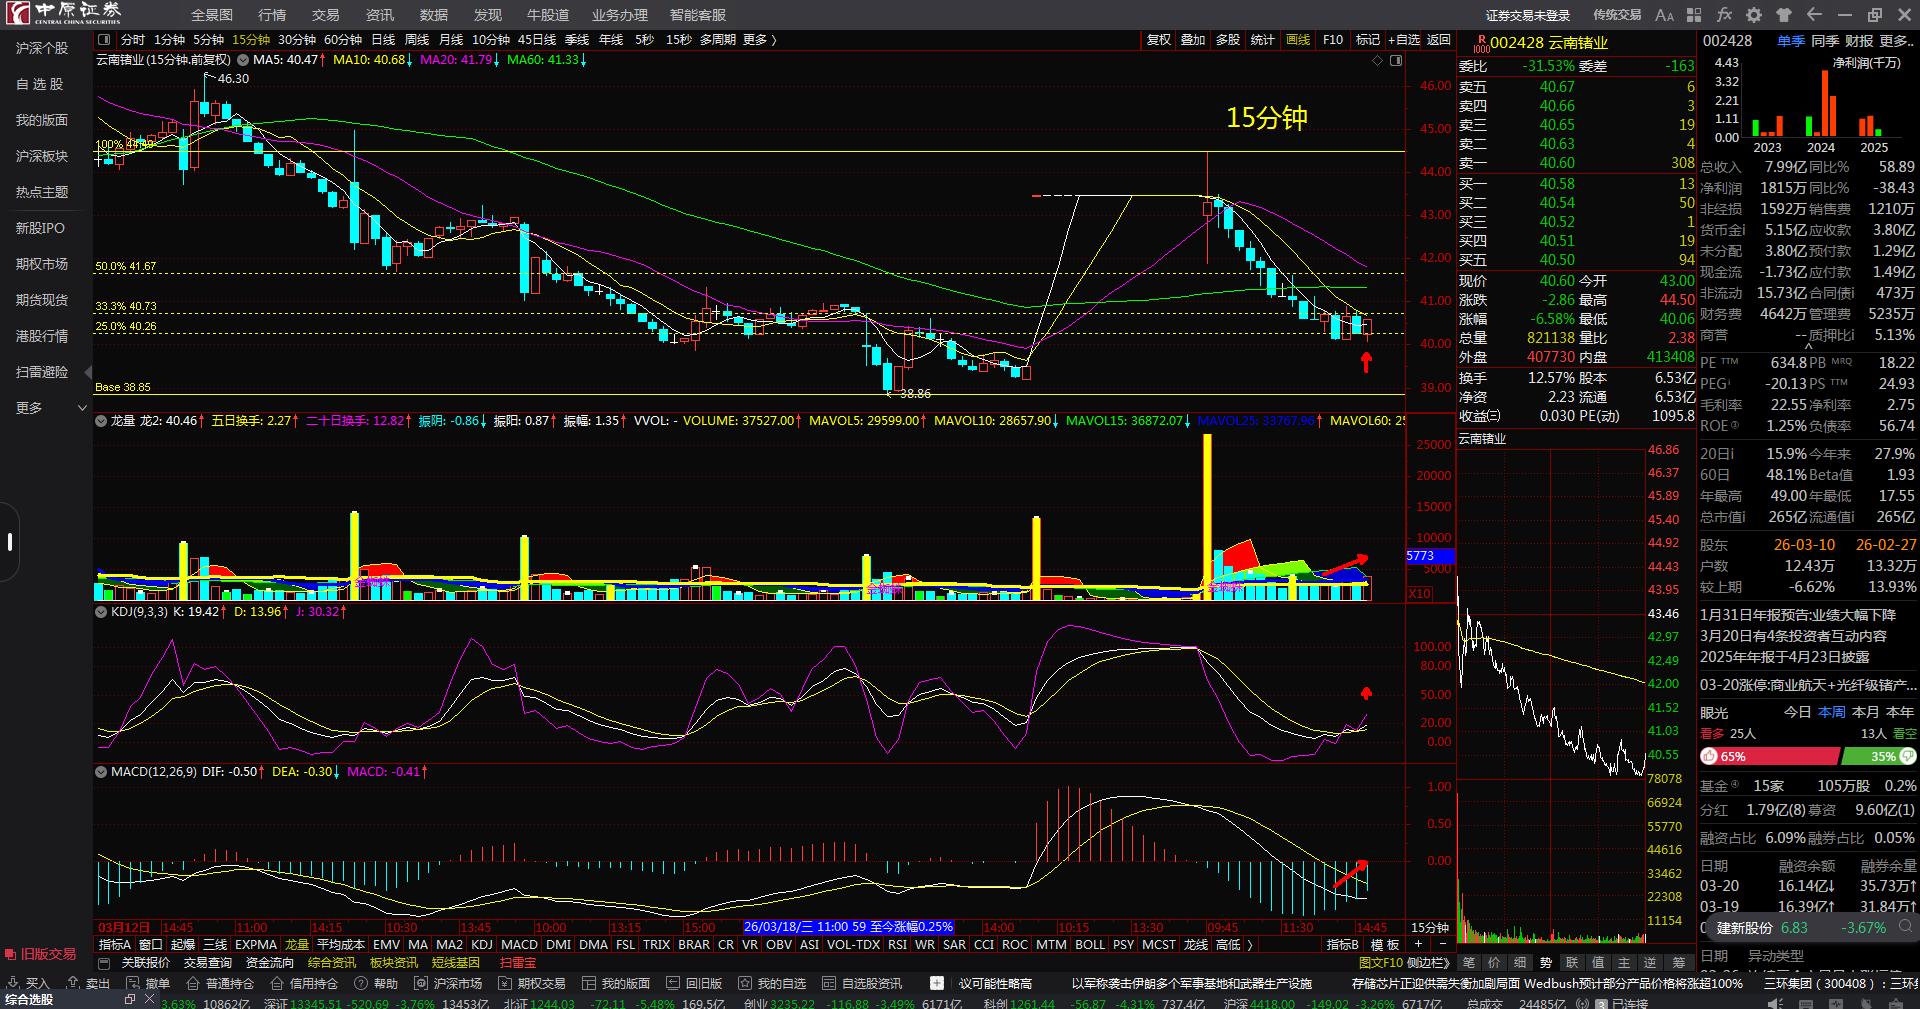
Task: Collapse left sidebar with triangle handle
Action: click(x=88, y=372)
